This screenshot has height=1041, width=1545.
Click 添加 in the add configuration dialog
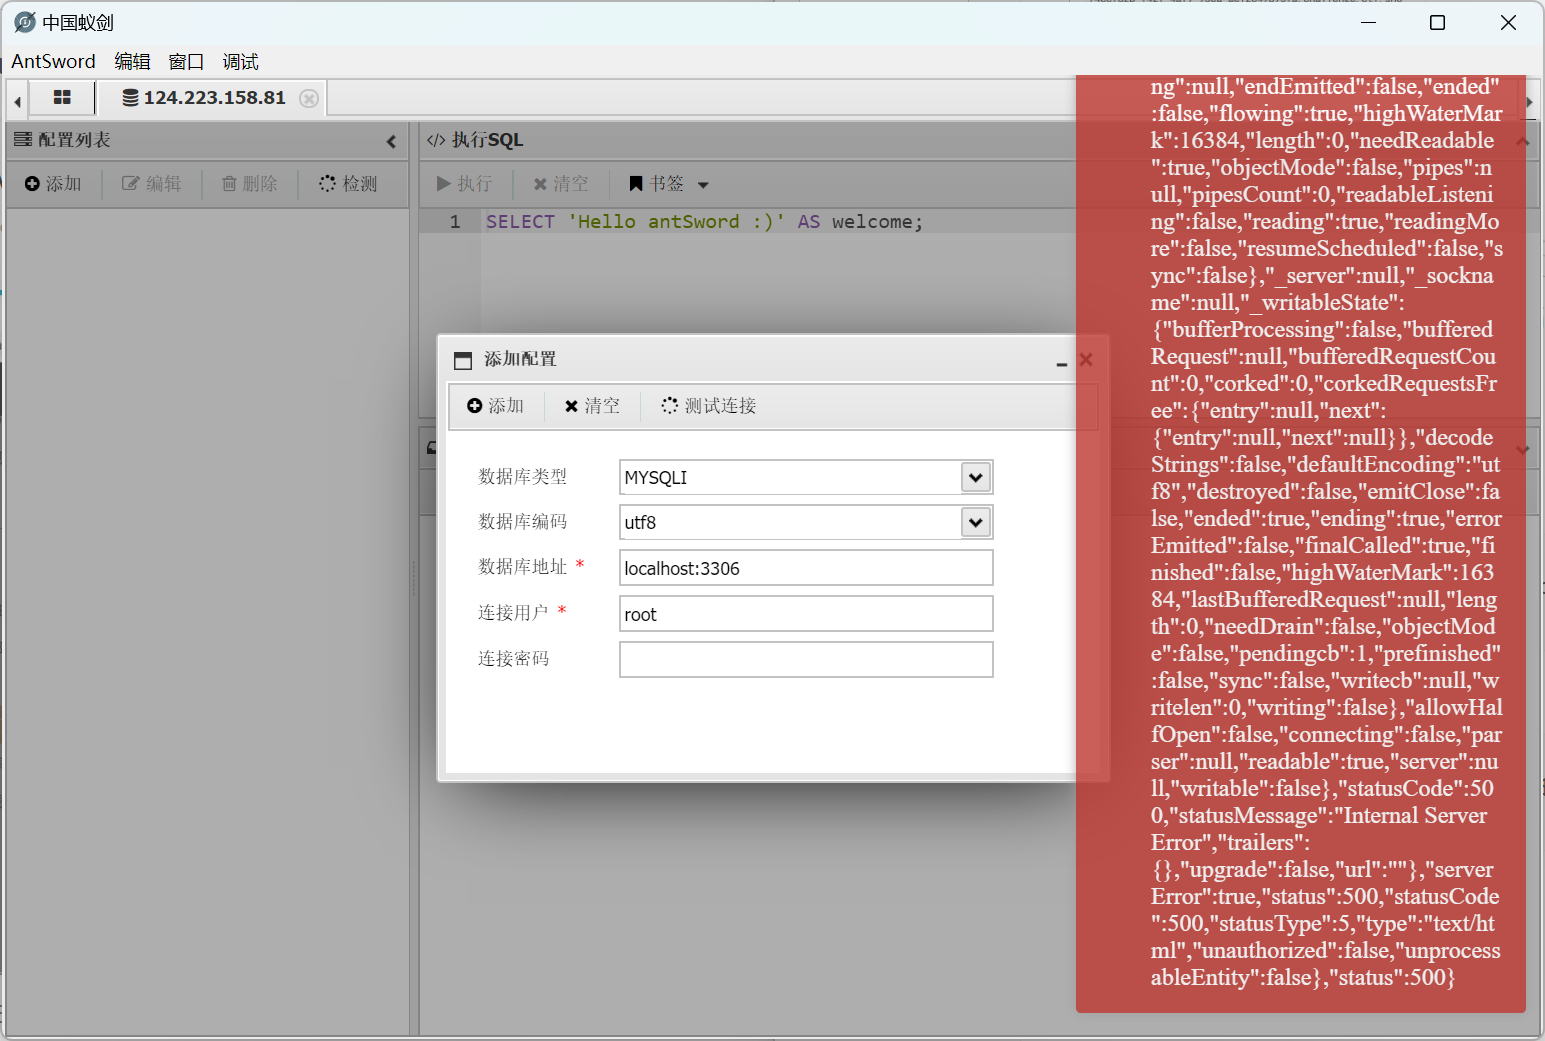click(x=496, y=406)
